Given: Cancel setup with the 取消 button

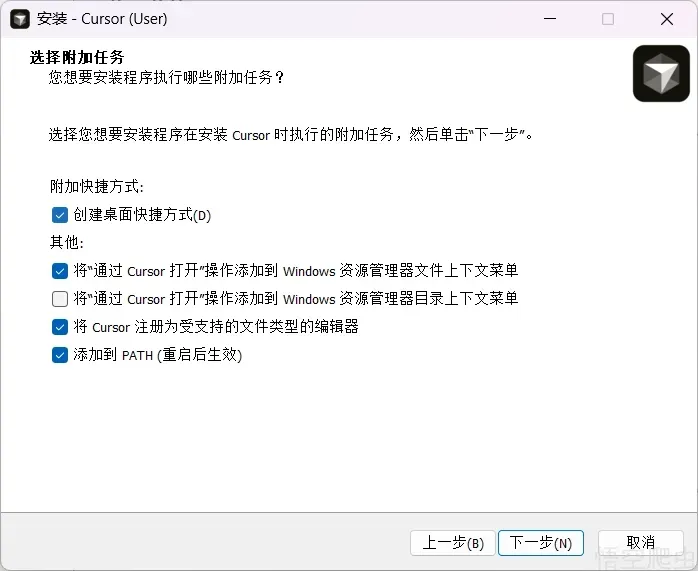Looking at the screenshot, I should (x=641, y=543).
